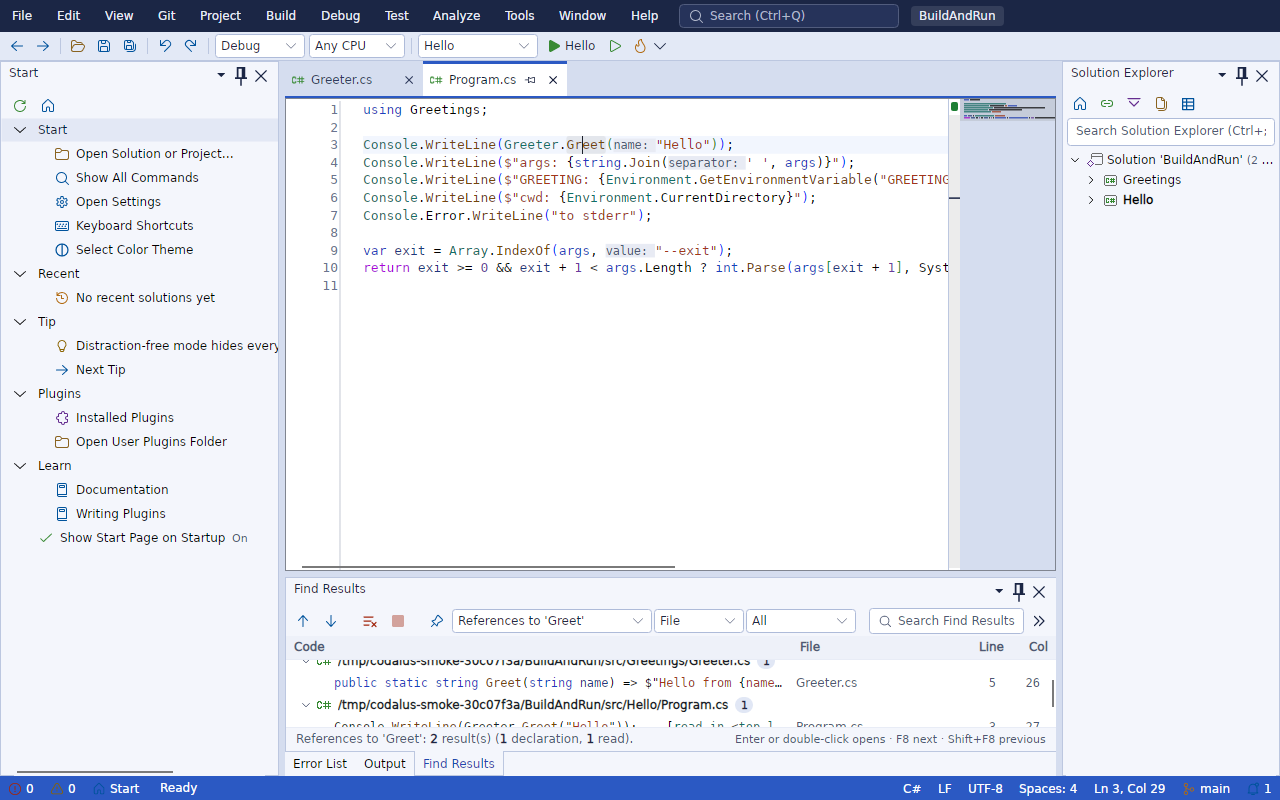The height and width of the screenshot is (800, 1280).
Task: Click the Solution Explorer home icon
Action: pos(1080,103)
